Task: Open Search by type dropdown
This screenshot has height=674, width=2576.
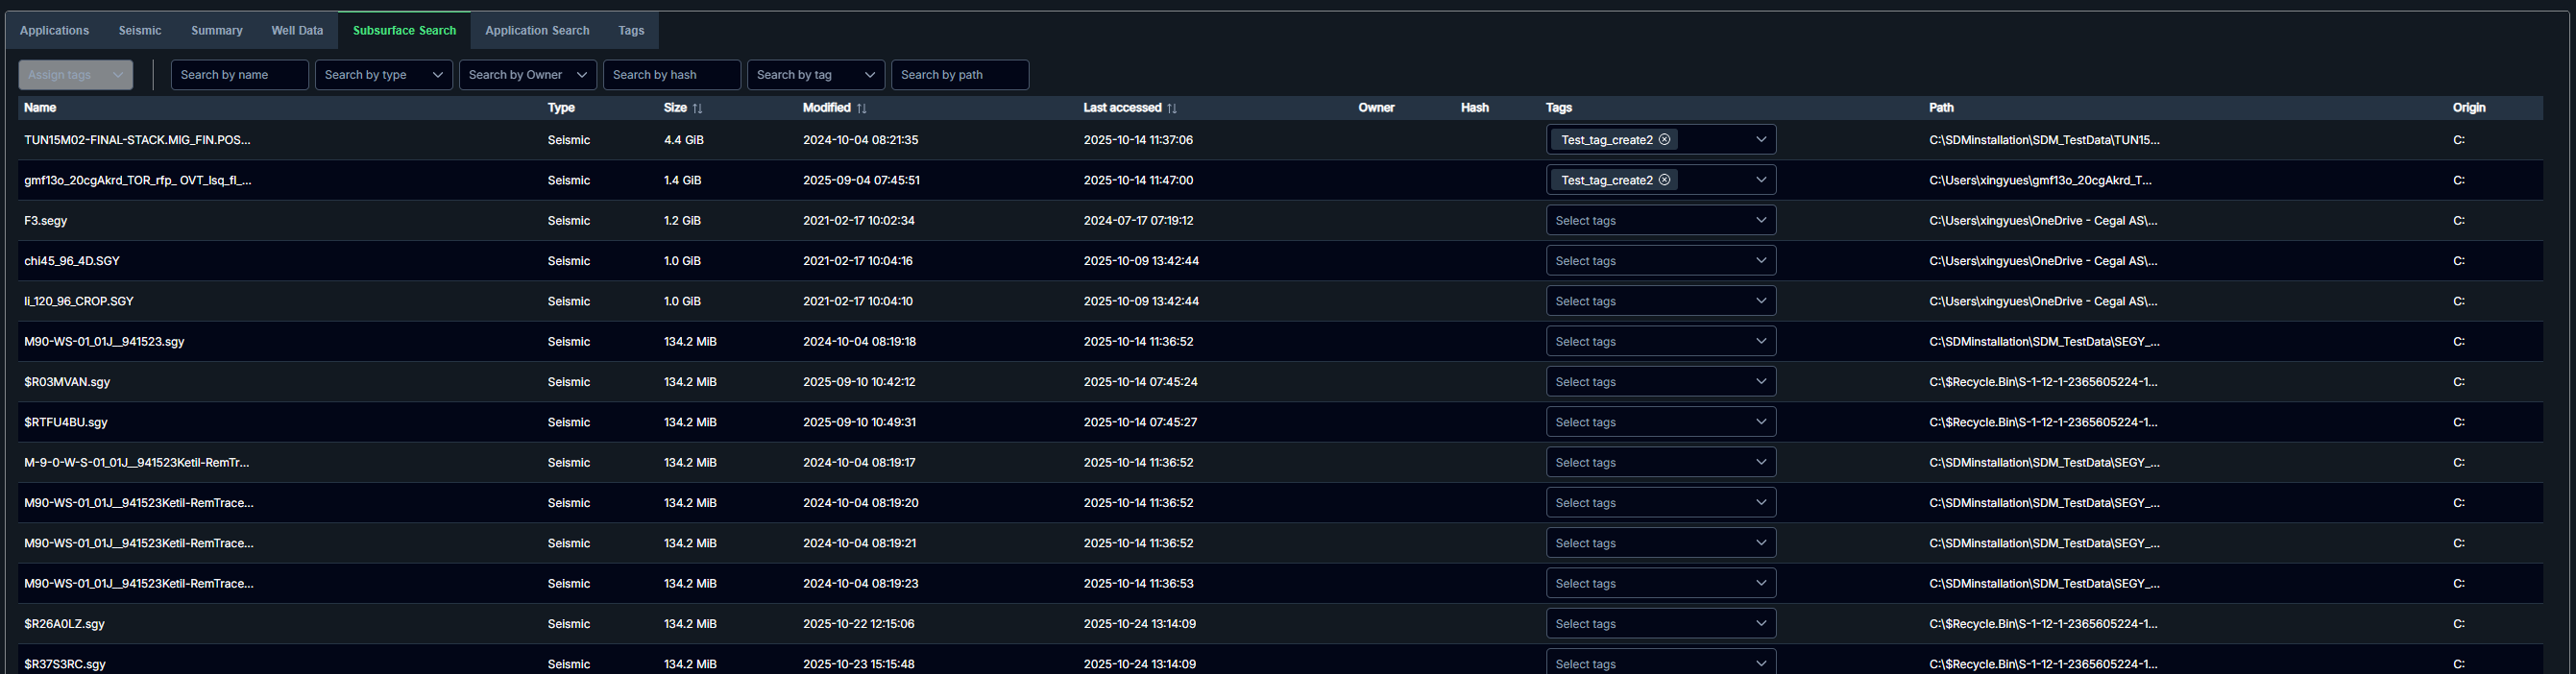Action: [383, 75]
